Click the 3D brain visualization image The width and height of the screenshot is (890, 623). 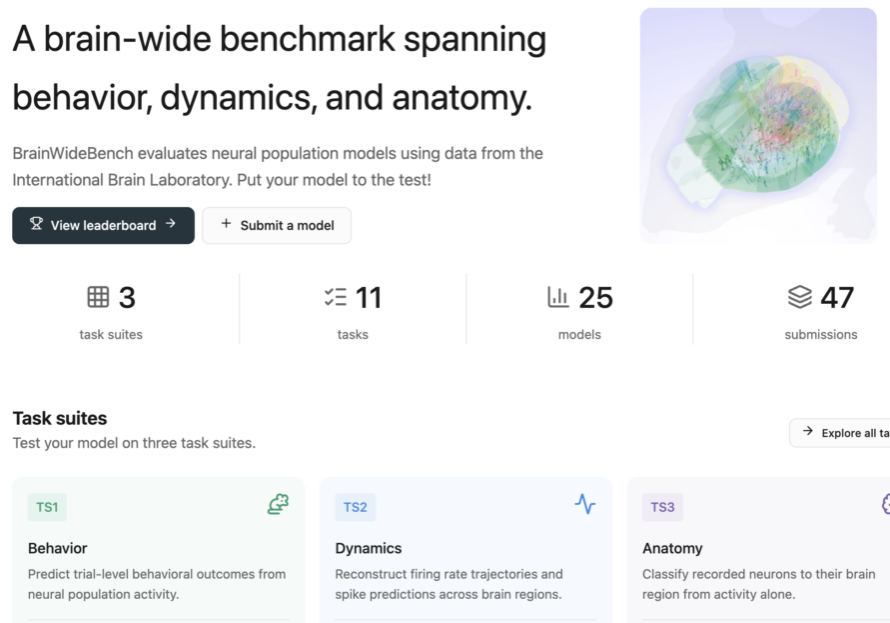click(x=758, y=126)
